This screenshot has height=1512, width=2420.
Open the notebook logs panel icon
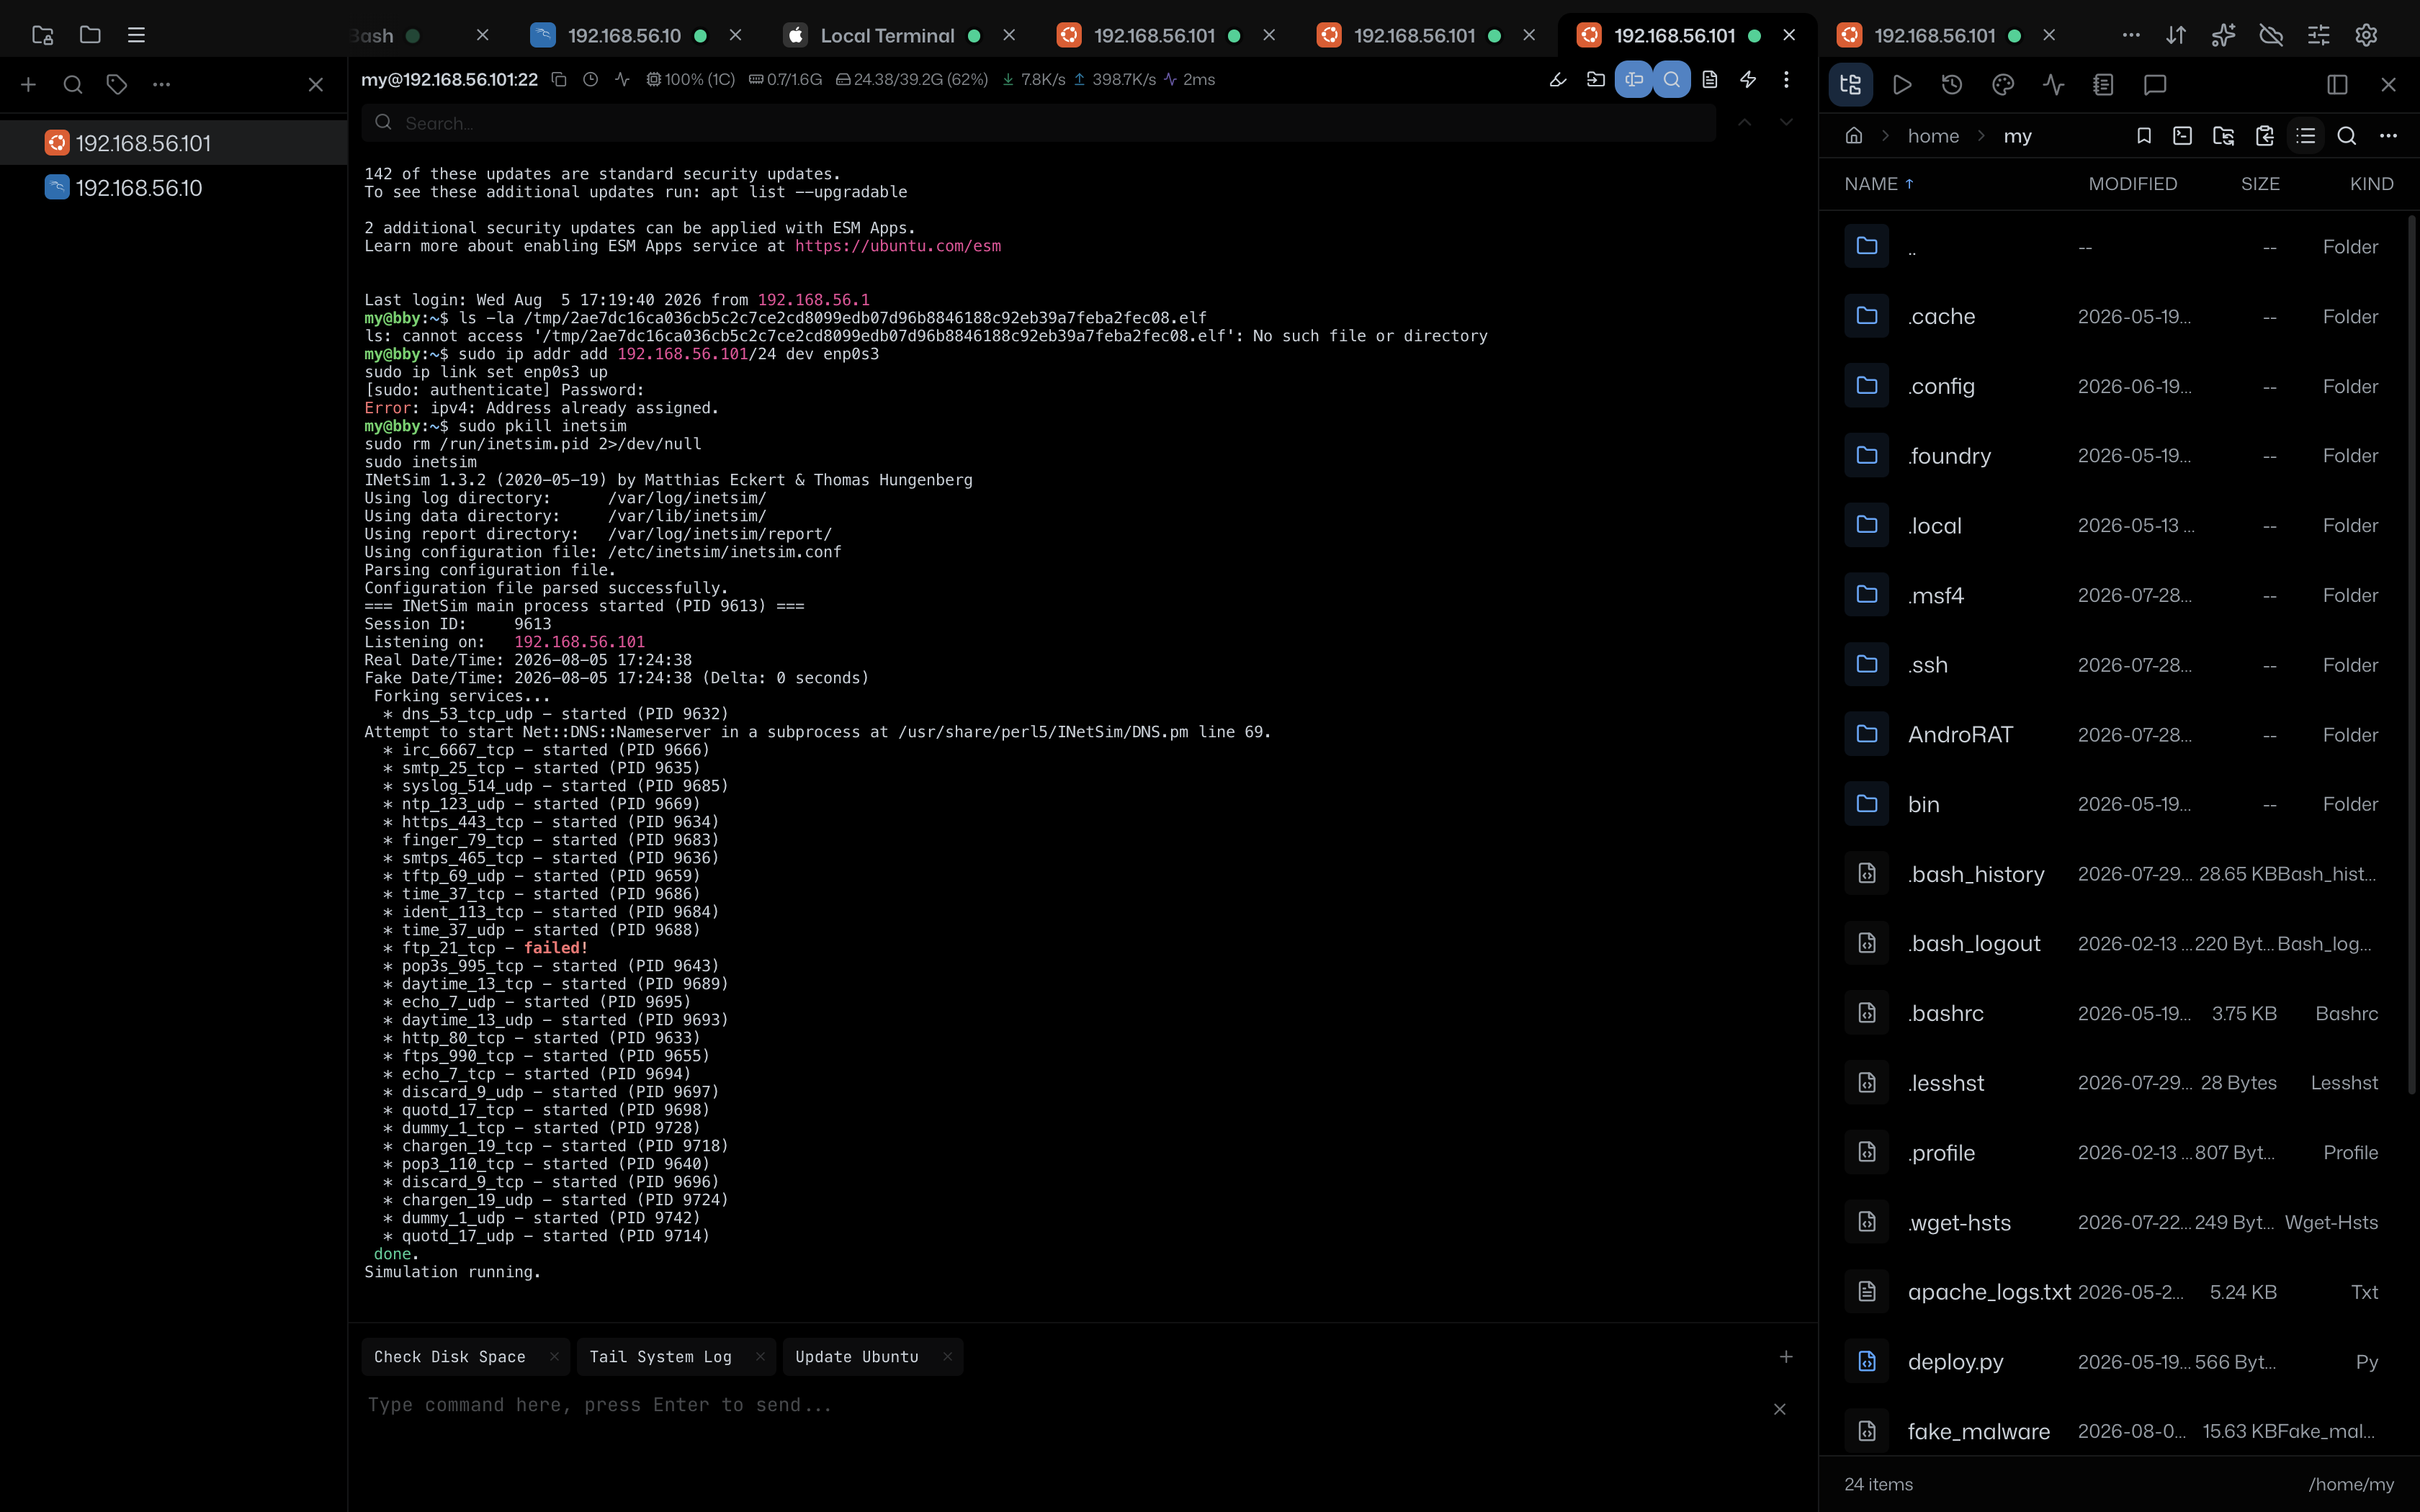tap(2103, 85)
